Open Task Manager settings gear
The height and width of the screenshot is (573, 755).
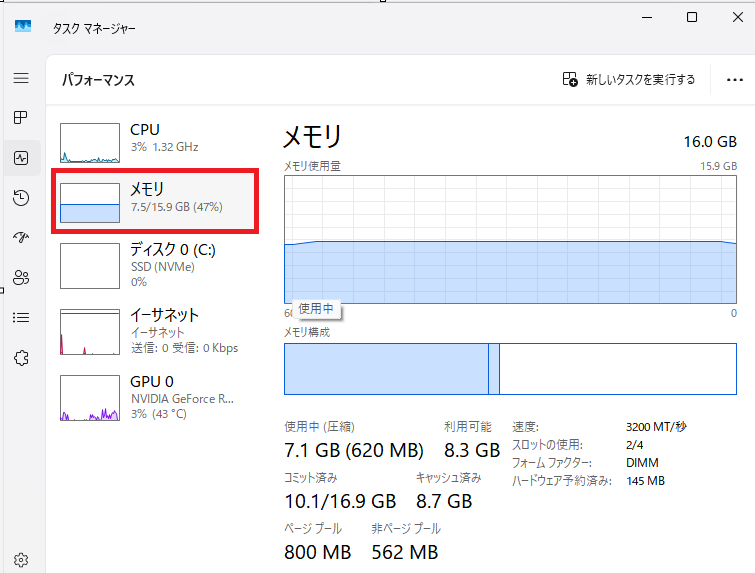point(21,560)
